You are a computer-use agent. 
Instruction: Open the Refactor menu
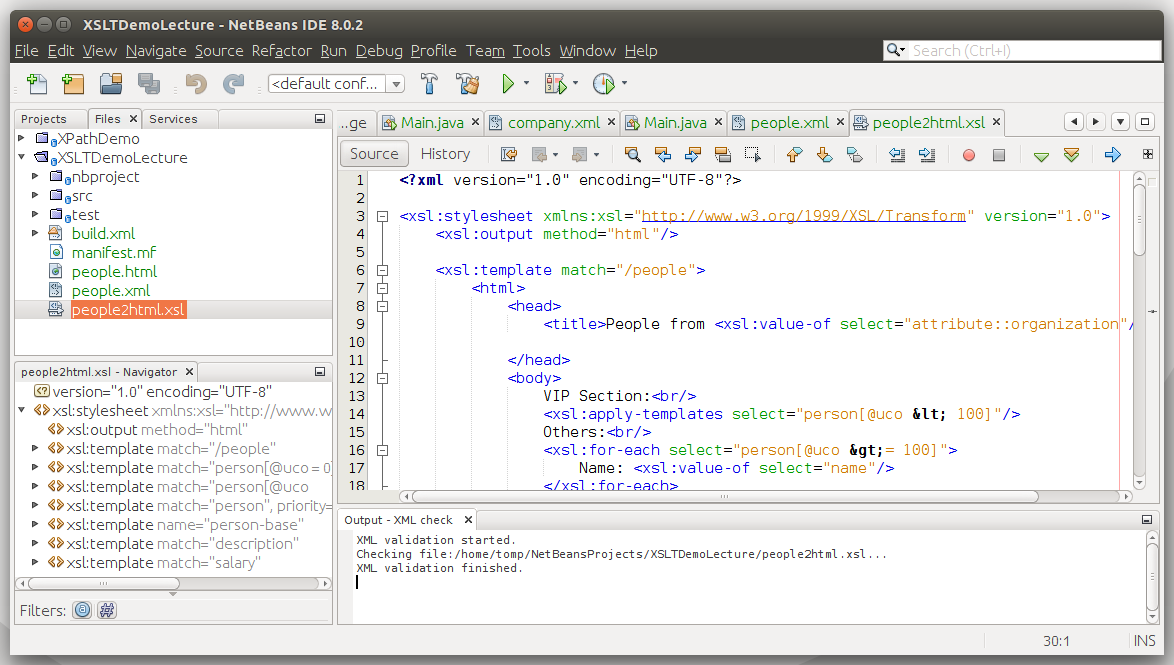click(282, 51)
